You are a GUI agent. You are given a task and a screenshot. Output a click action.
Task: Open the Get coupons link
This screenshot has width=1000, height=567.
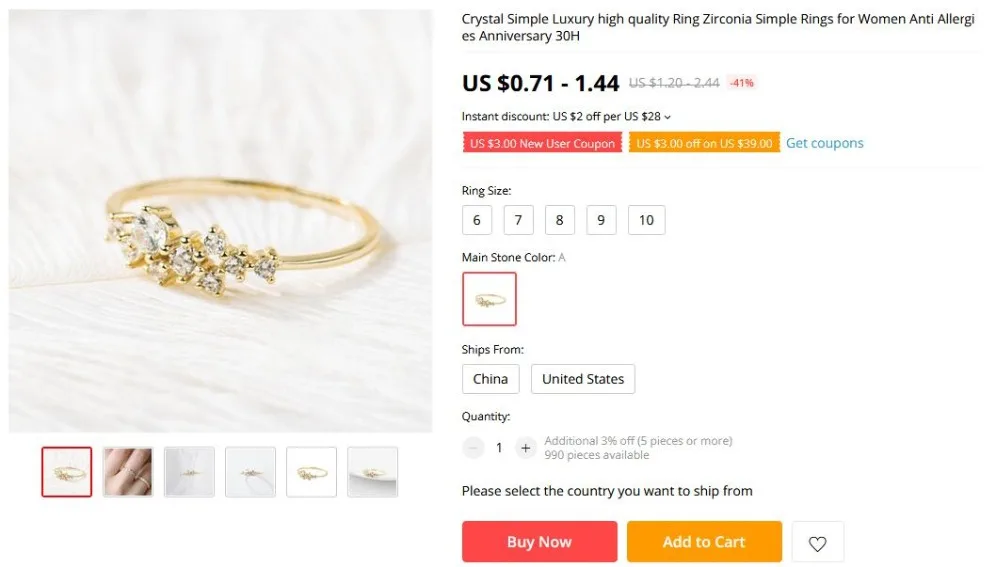(825, 143)
